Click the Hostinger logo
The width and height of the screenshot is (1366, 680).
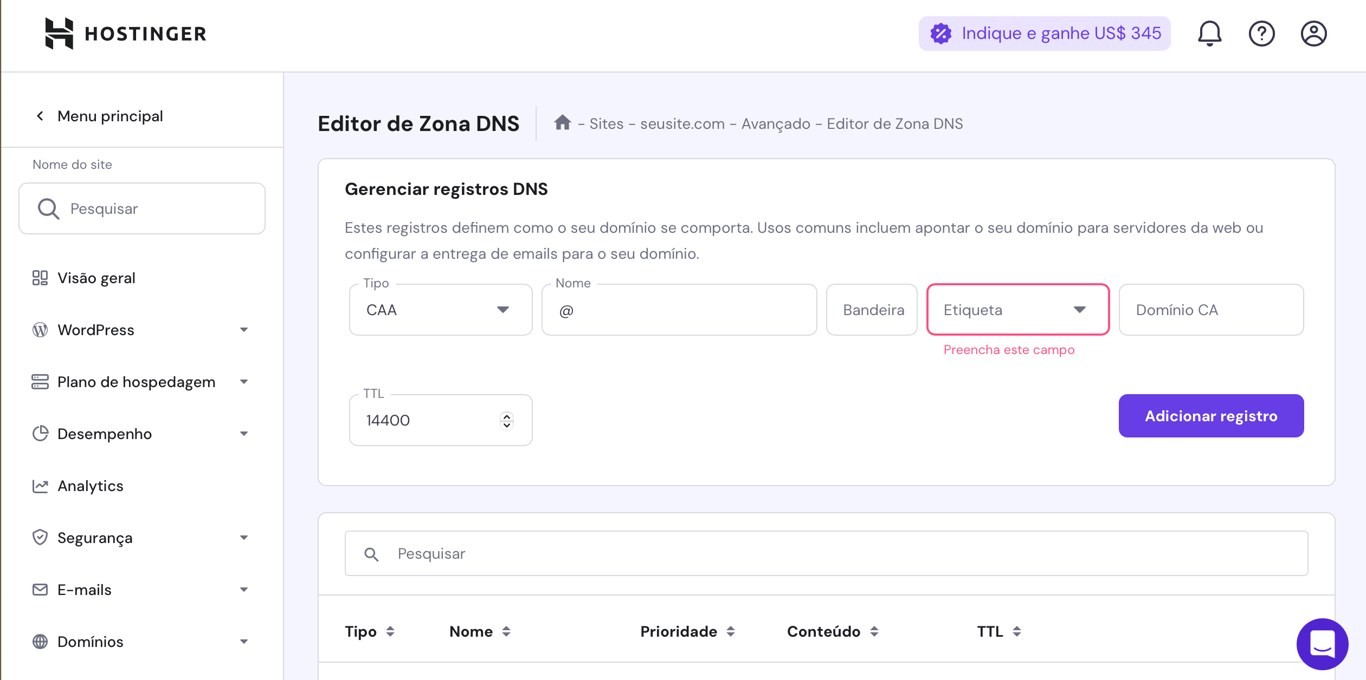point(123,33)
